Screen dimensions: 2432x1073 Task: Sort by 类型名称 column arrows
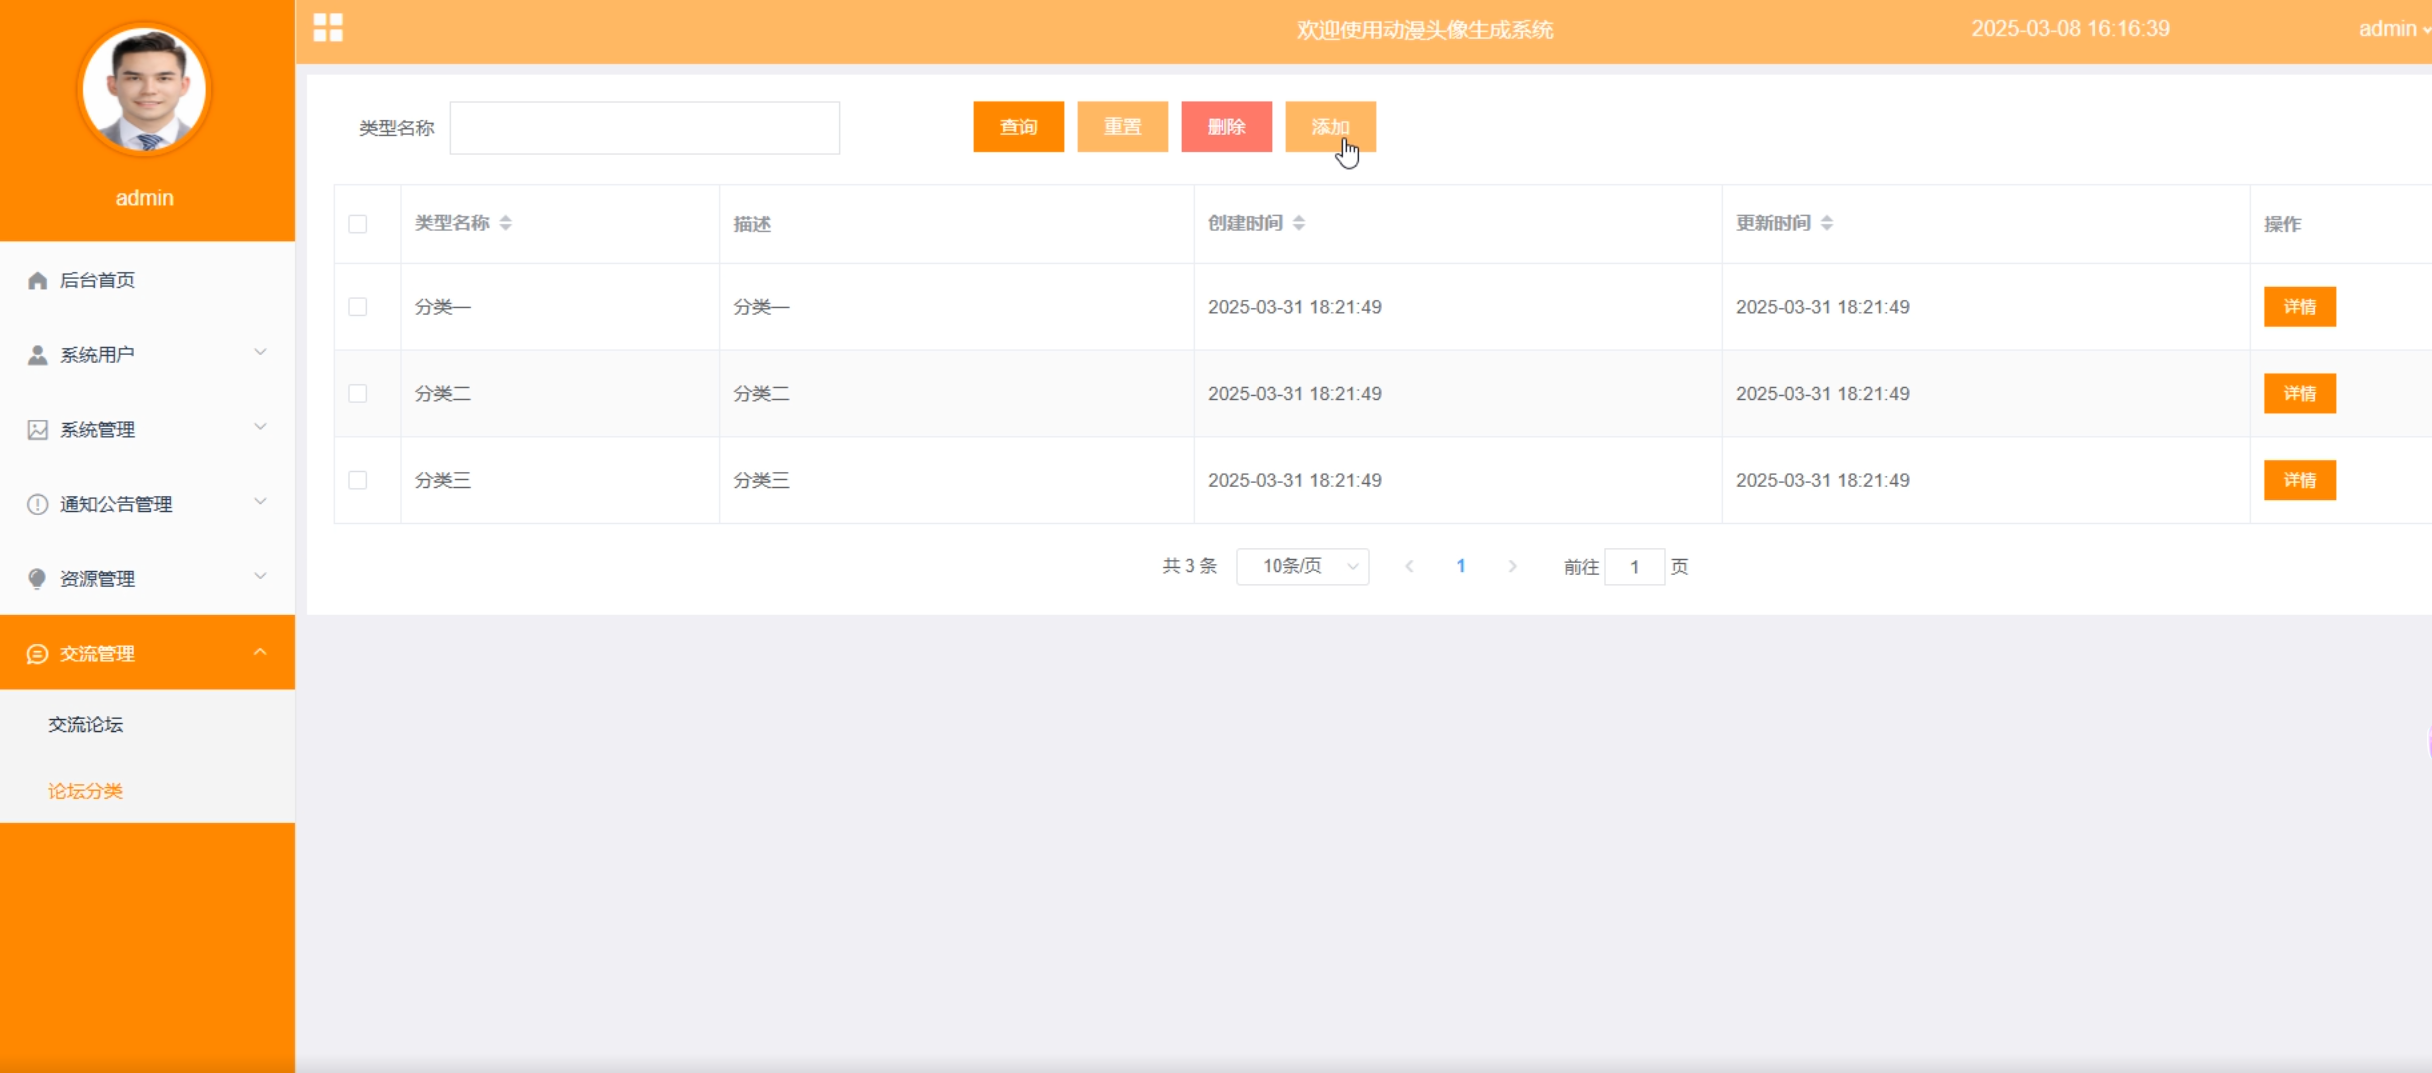tap(506, 223)
